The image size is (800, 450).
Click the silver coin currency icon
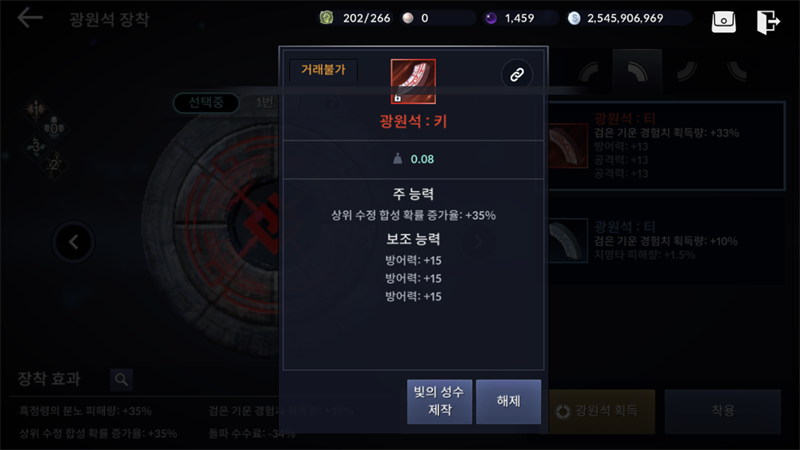pyautogui.click(x=574, y=18)
